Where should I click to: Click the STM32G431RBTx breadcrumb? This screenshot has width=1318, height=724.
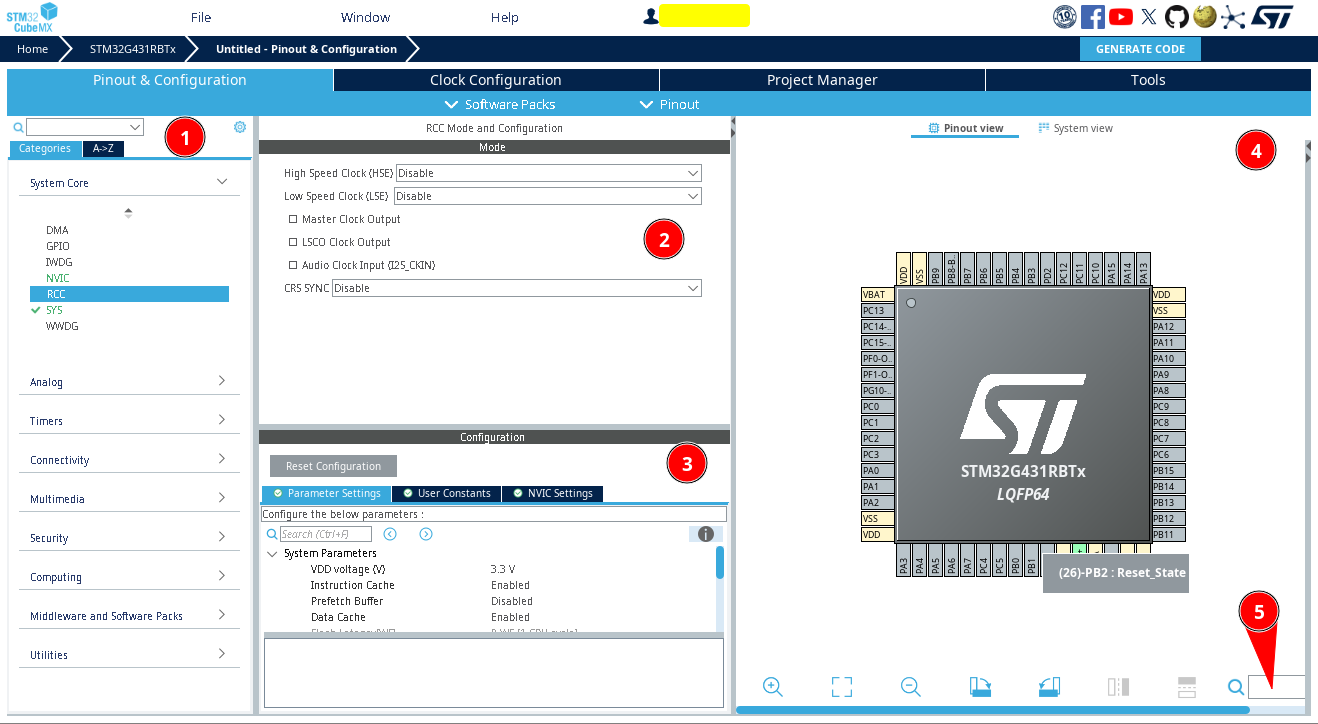tap(132, 49)
